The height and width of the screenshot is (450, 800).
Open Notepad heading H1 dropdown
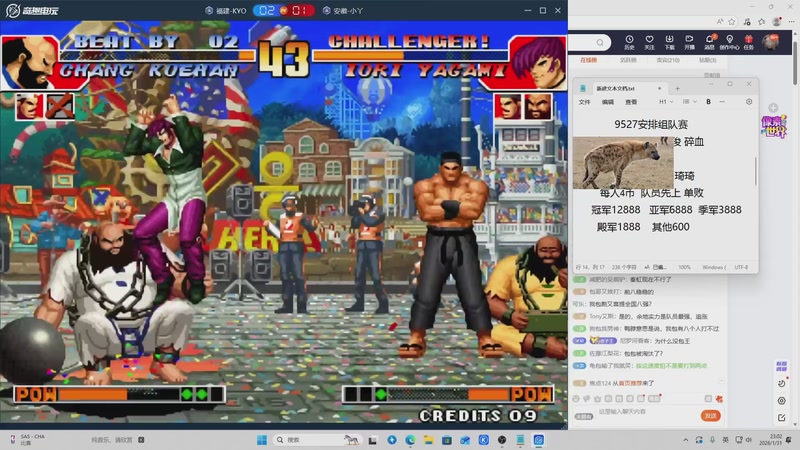[666, 102]
